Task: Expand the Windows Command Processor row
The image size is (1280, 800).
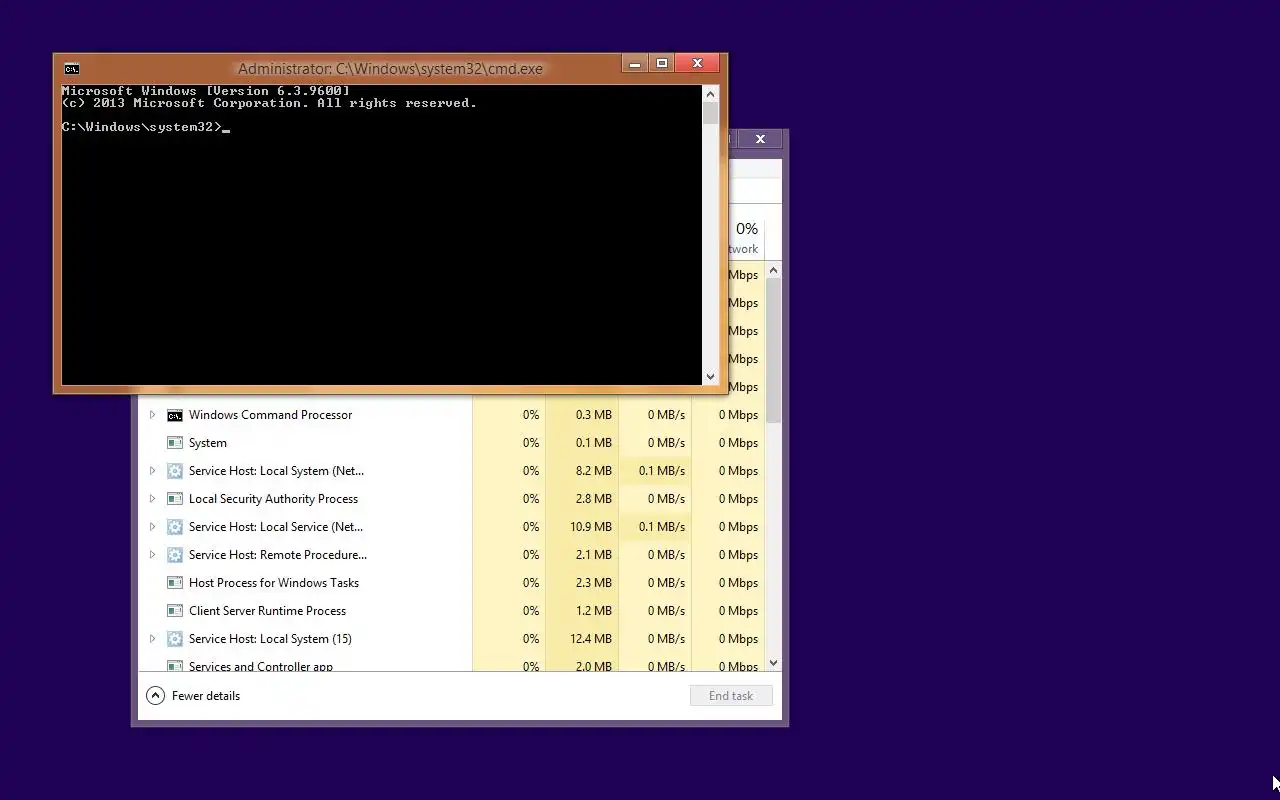Action: [152, 415]
